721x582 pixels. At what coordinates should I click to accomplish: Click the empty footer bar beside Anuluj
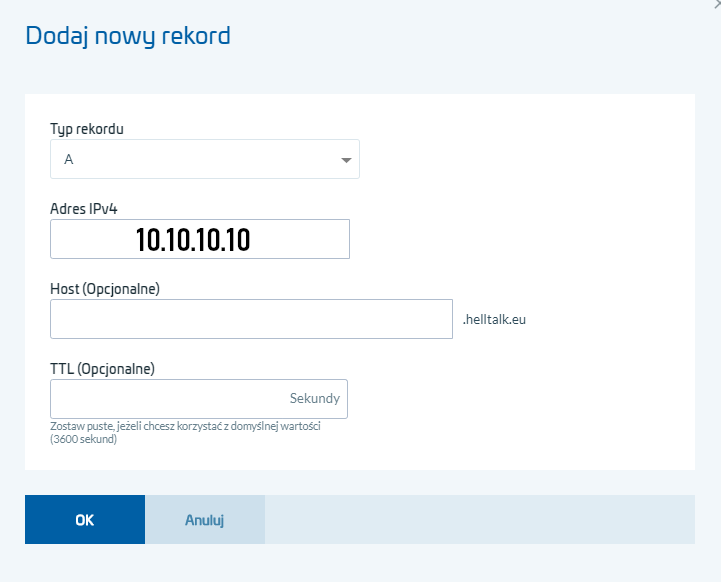(478, 520)
